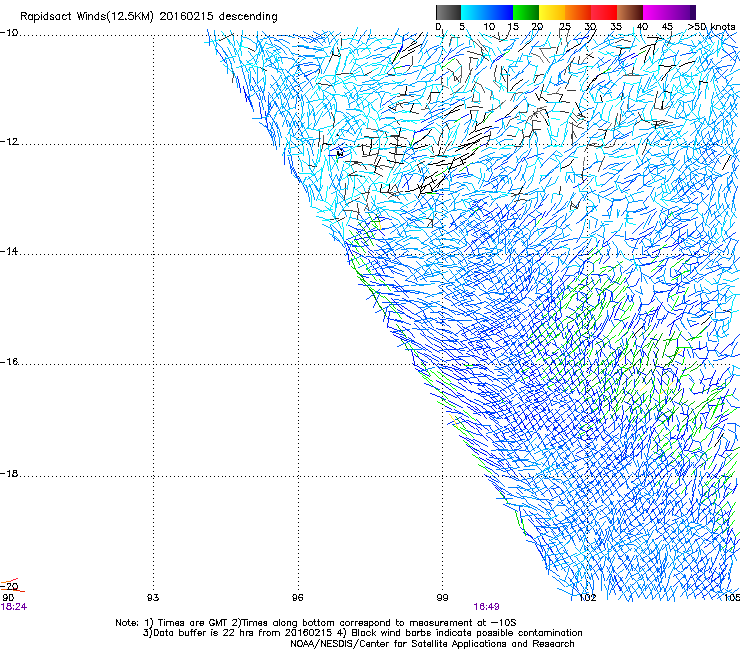Click the longitude label '93'
740x650 pixels.
(153, 598)
